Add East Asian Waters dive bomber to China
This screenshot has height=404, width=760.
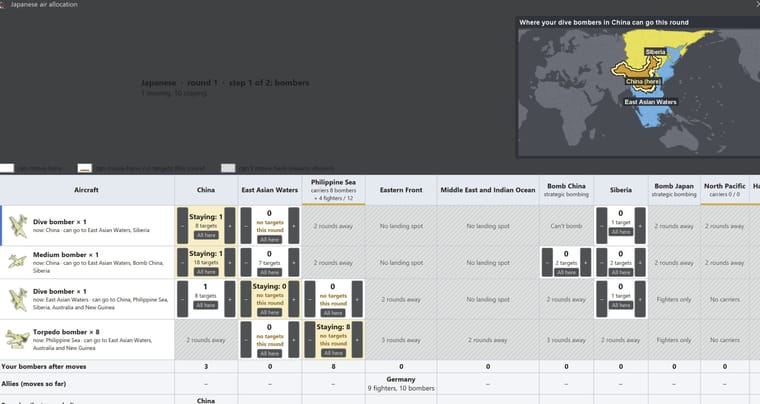[230, 299]
